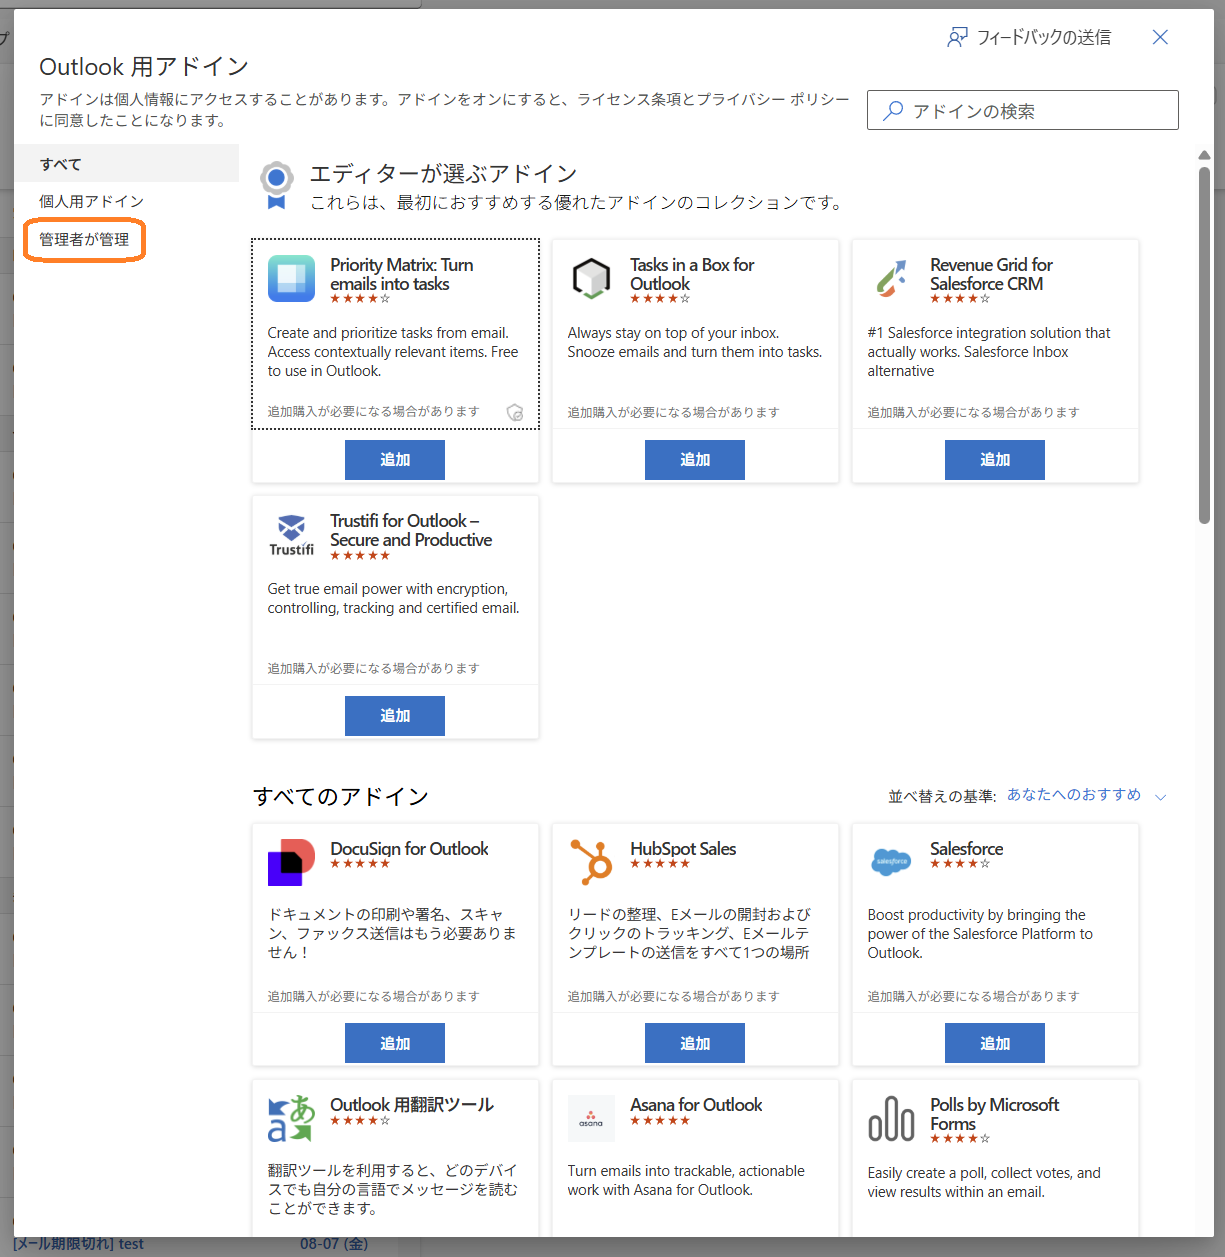Click the Revenue Grid for Salesforce CRM icon

point(891,278)
